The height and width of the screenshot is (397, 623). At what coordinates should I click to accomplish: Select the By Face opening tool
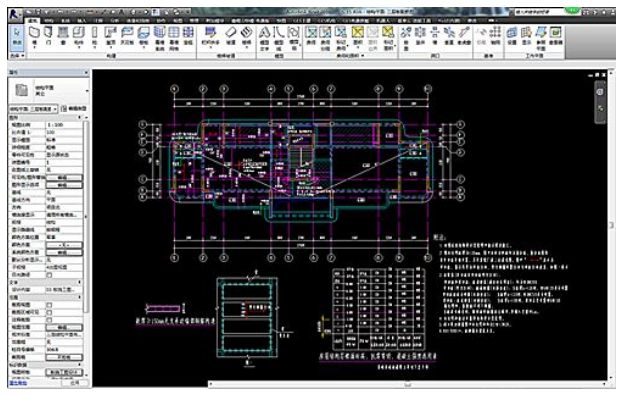406,38
